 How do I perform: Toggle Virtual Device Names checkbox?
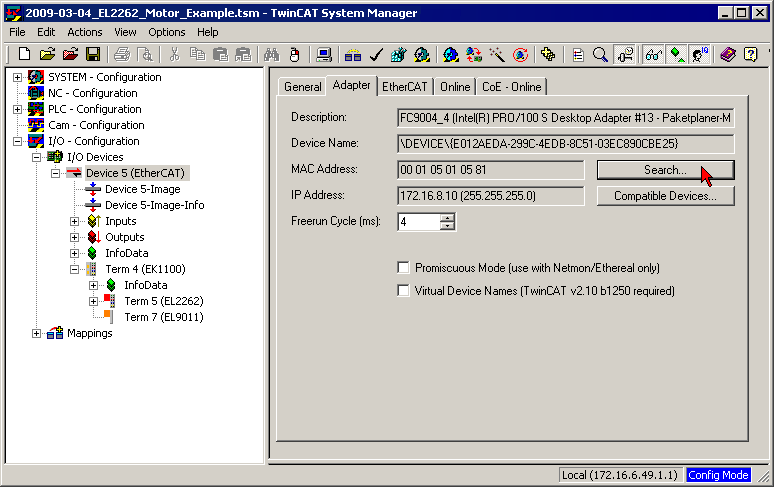(403, 291)
